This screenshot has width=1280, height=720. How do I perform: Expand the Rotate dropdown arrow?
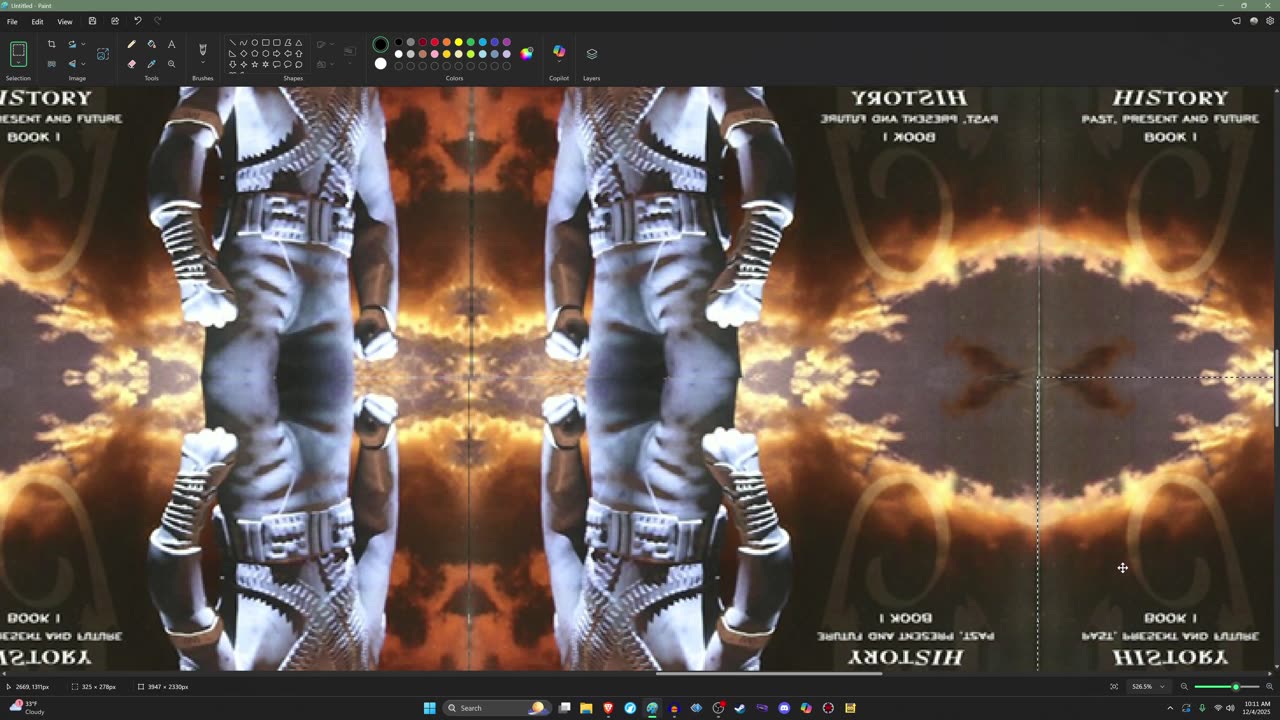click(83, 44)
